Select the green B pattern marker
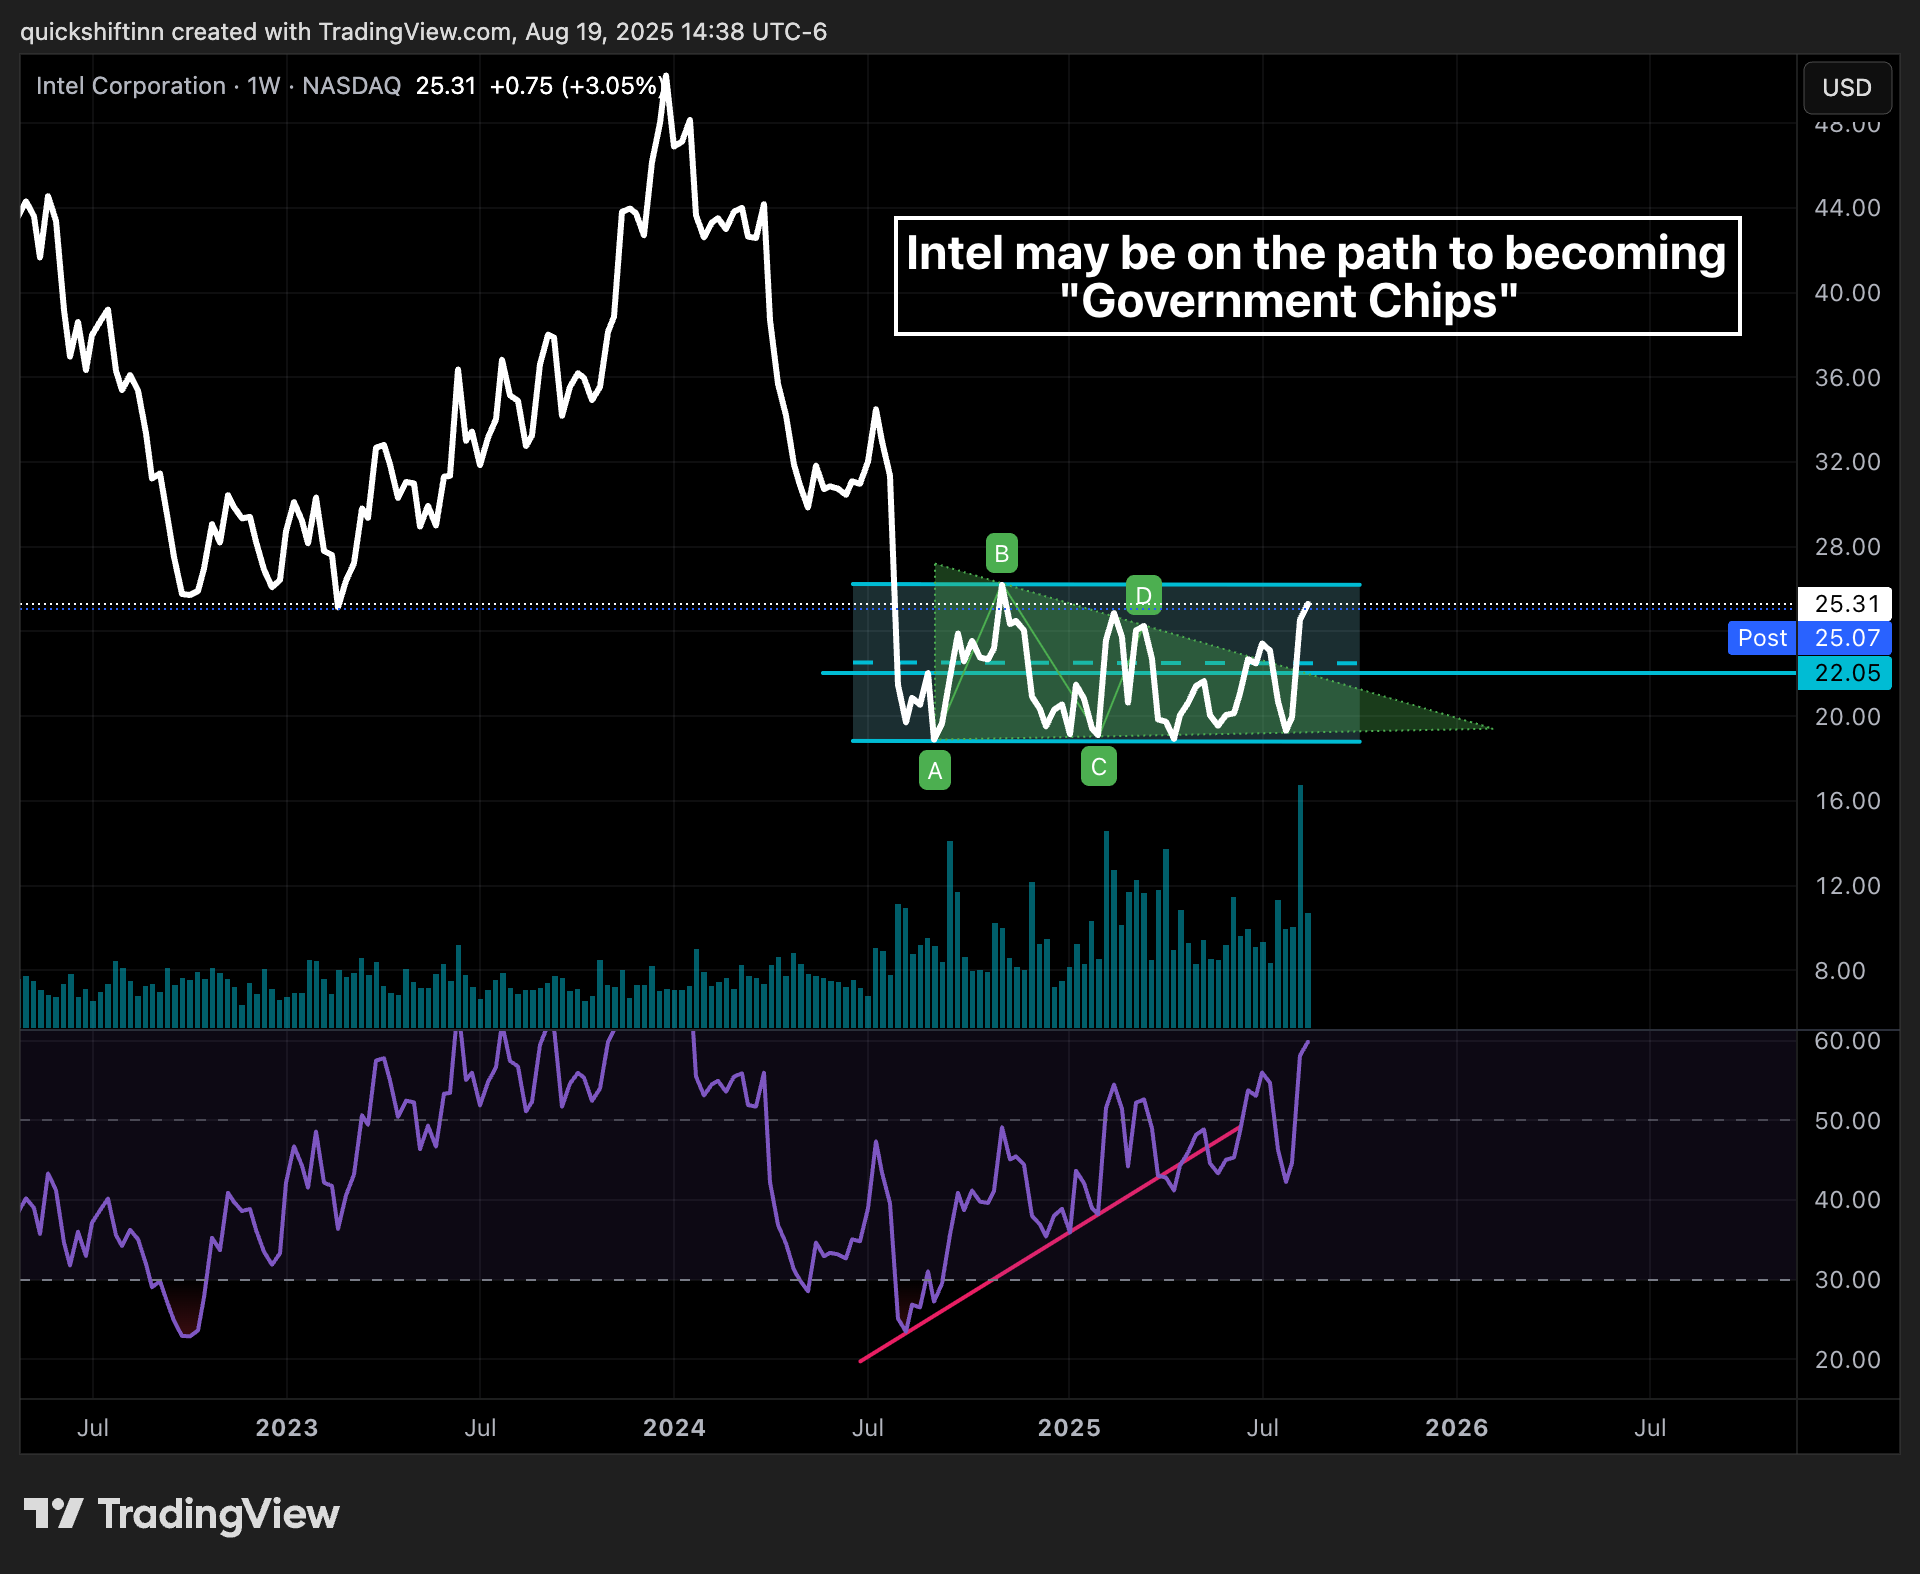Screen dimensions: 1920x1574 coord(1002,553)
